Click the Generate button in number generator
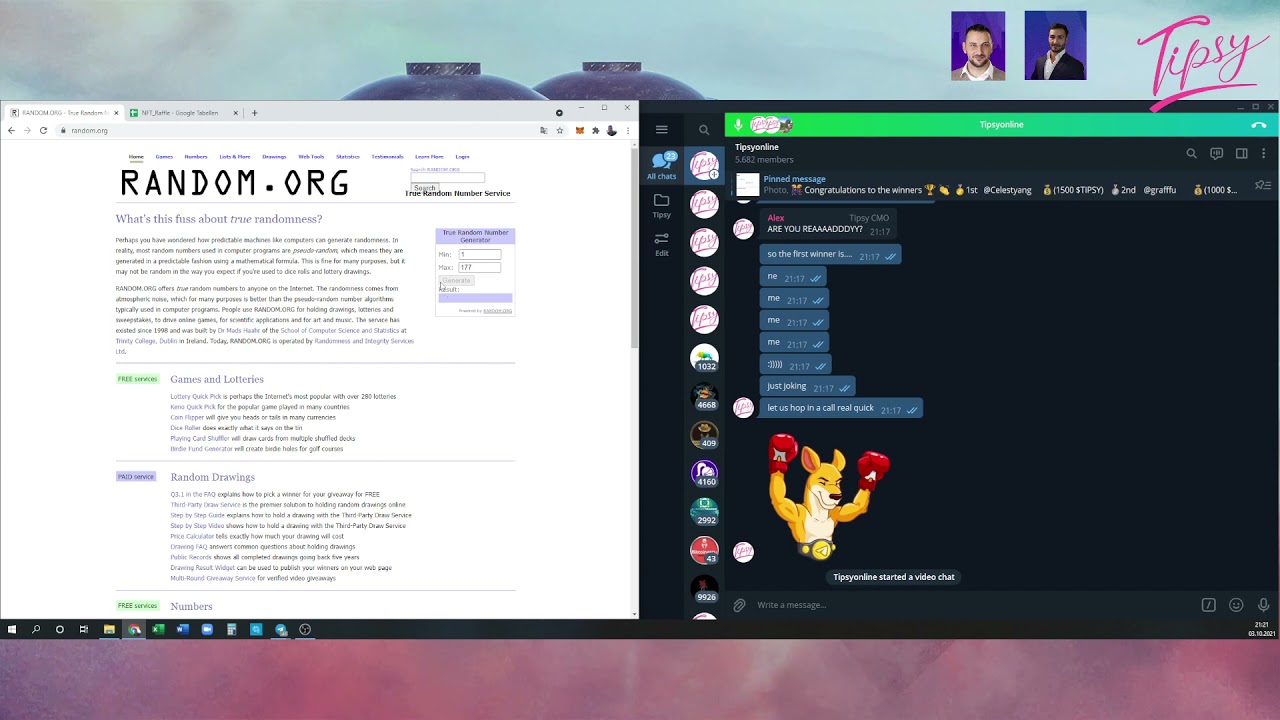The width and height of the screenshot is (1280, 720). [455, 281]
